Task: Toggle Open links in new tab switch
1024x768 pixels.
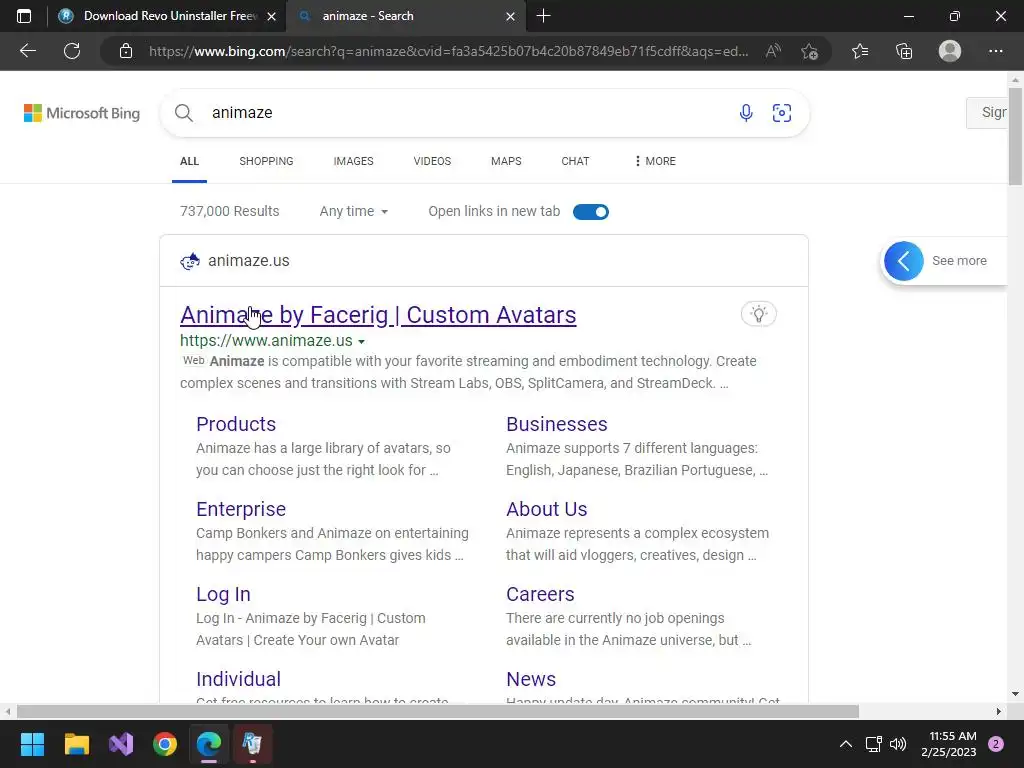Action: point(590,212)
